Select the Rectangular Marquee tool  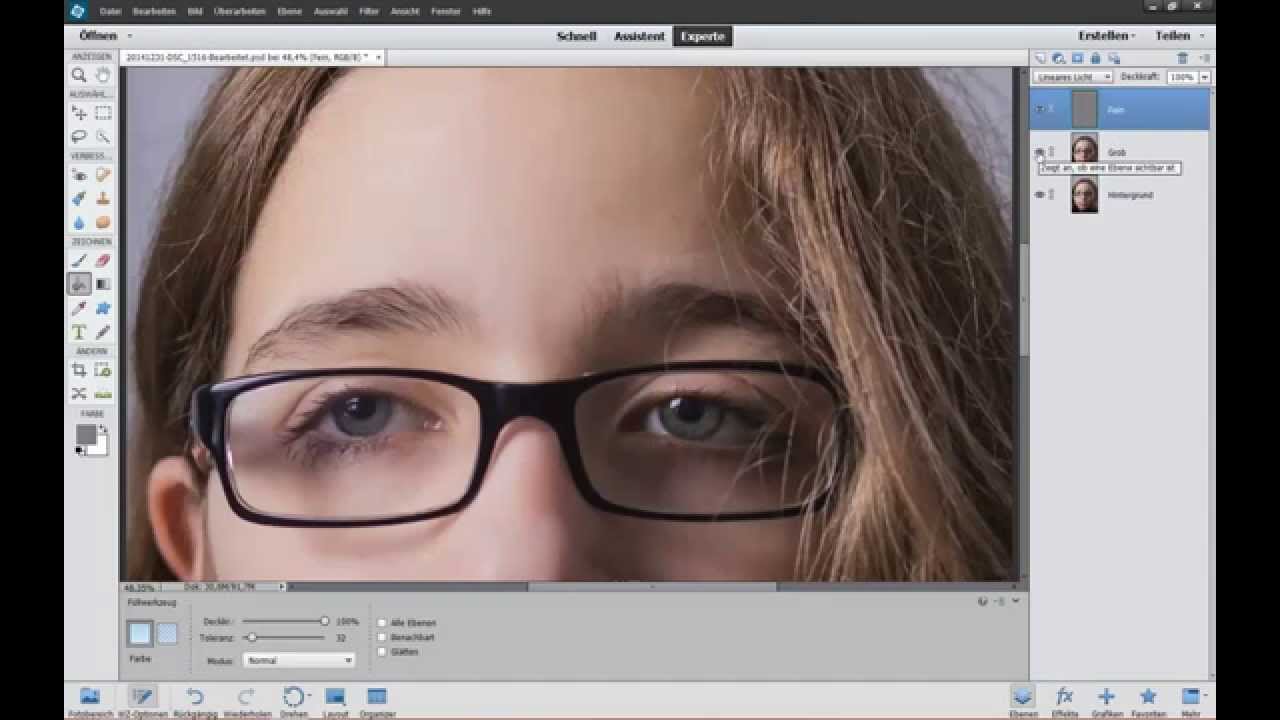102,113
